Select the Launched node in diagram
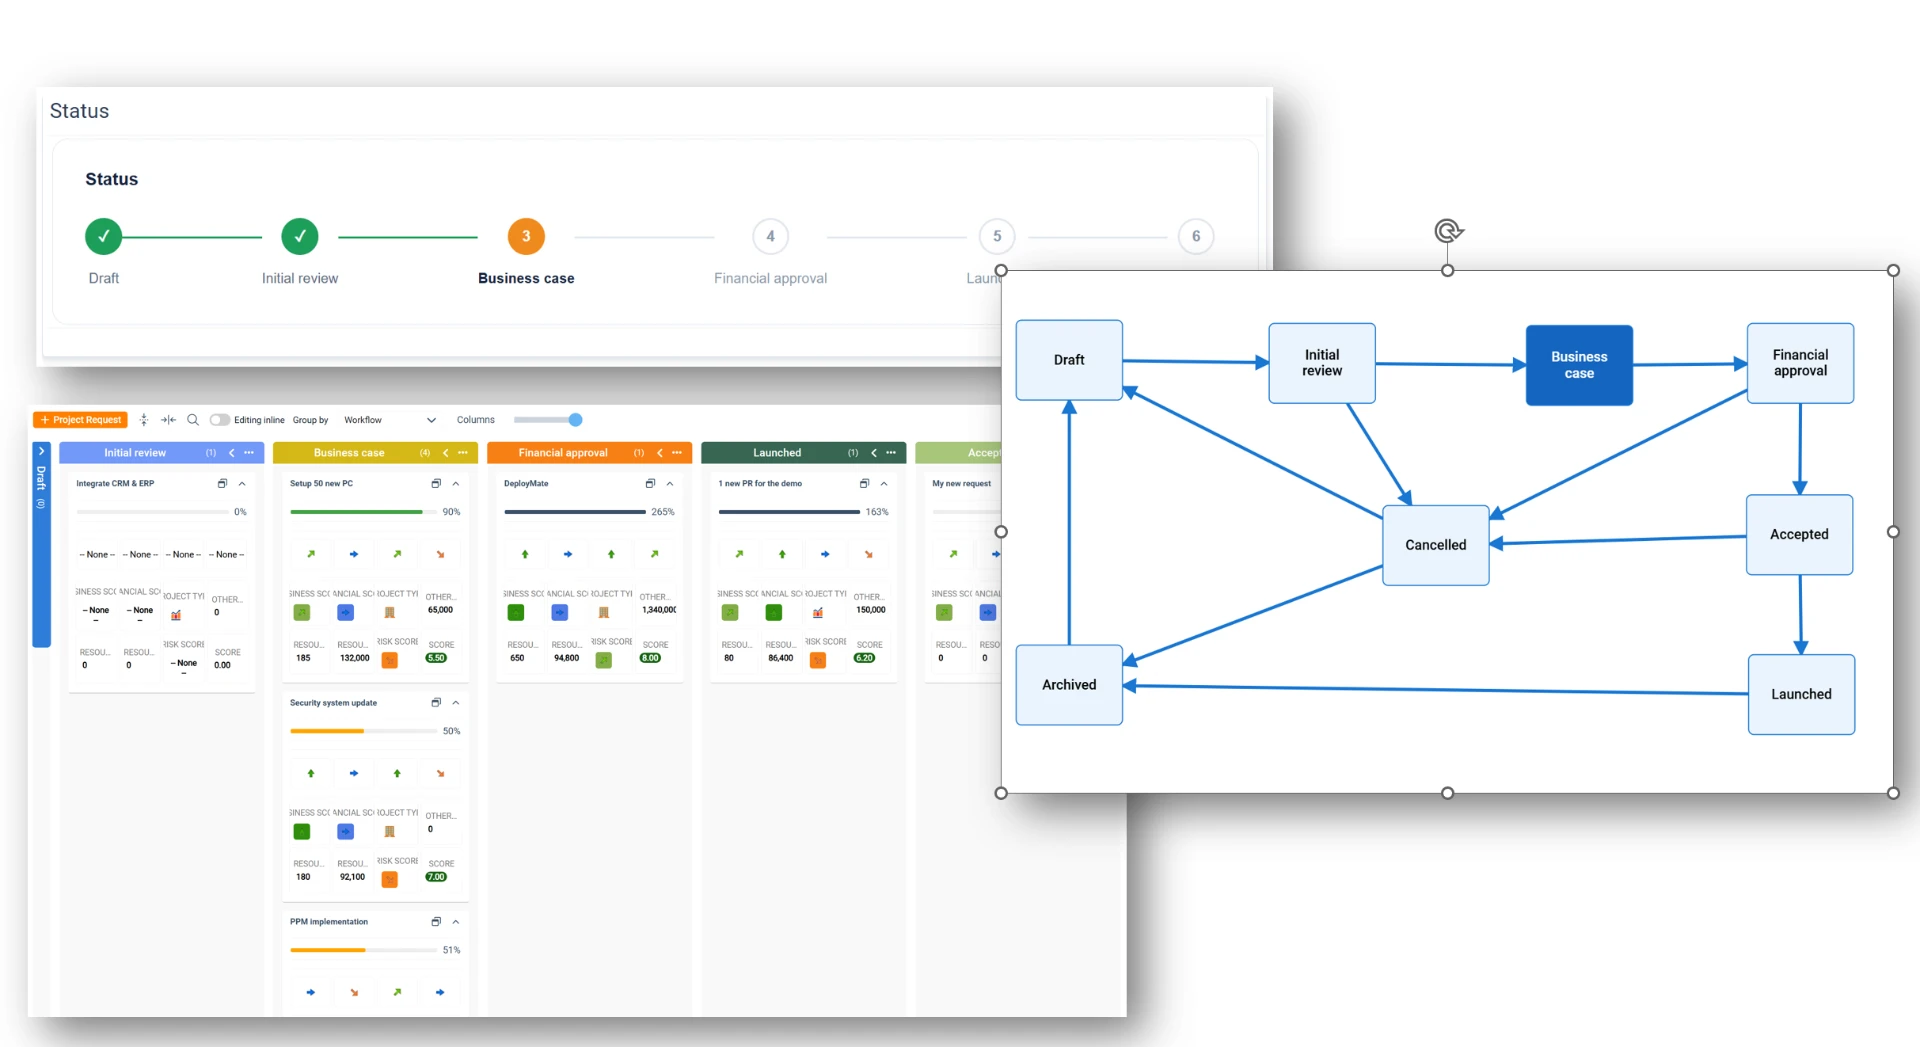This screenshot has height=1047, width=1920. [x=1801, y=694]
